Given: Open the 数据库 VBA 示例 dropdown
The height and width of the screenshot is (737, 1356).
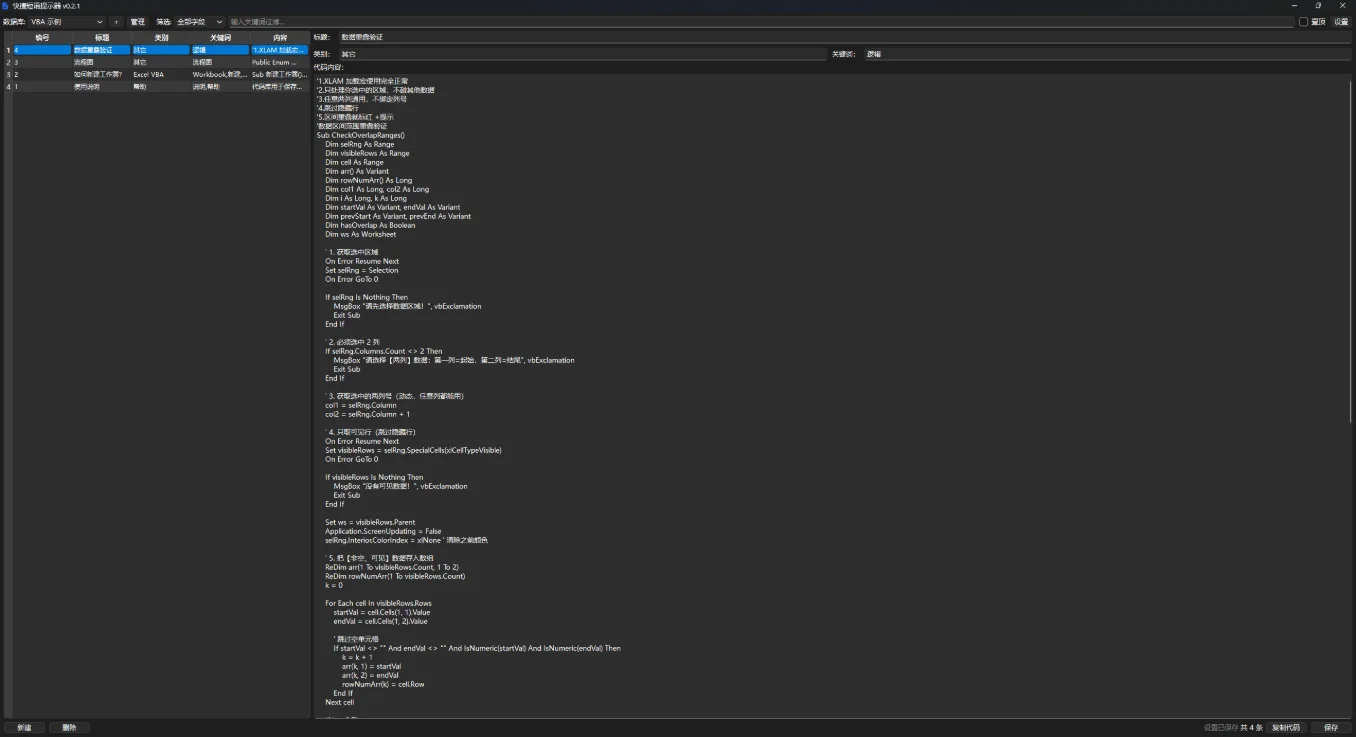Looking at the screenshot, I should (x=66, y=21).
